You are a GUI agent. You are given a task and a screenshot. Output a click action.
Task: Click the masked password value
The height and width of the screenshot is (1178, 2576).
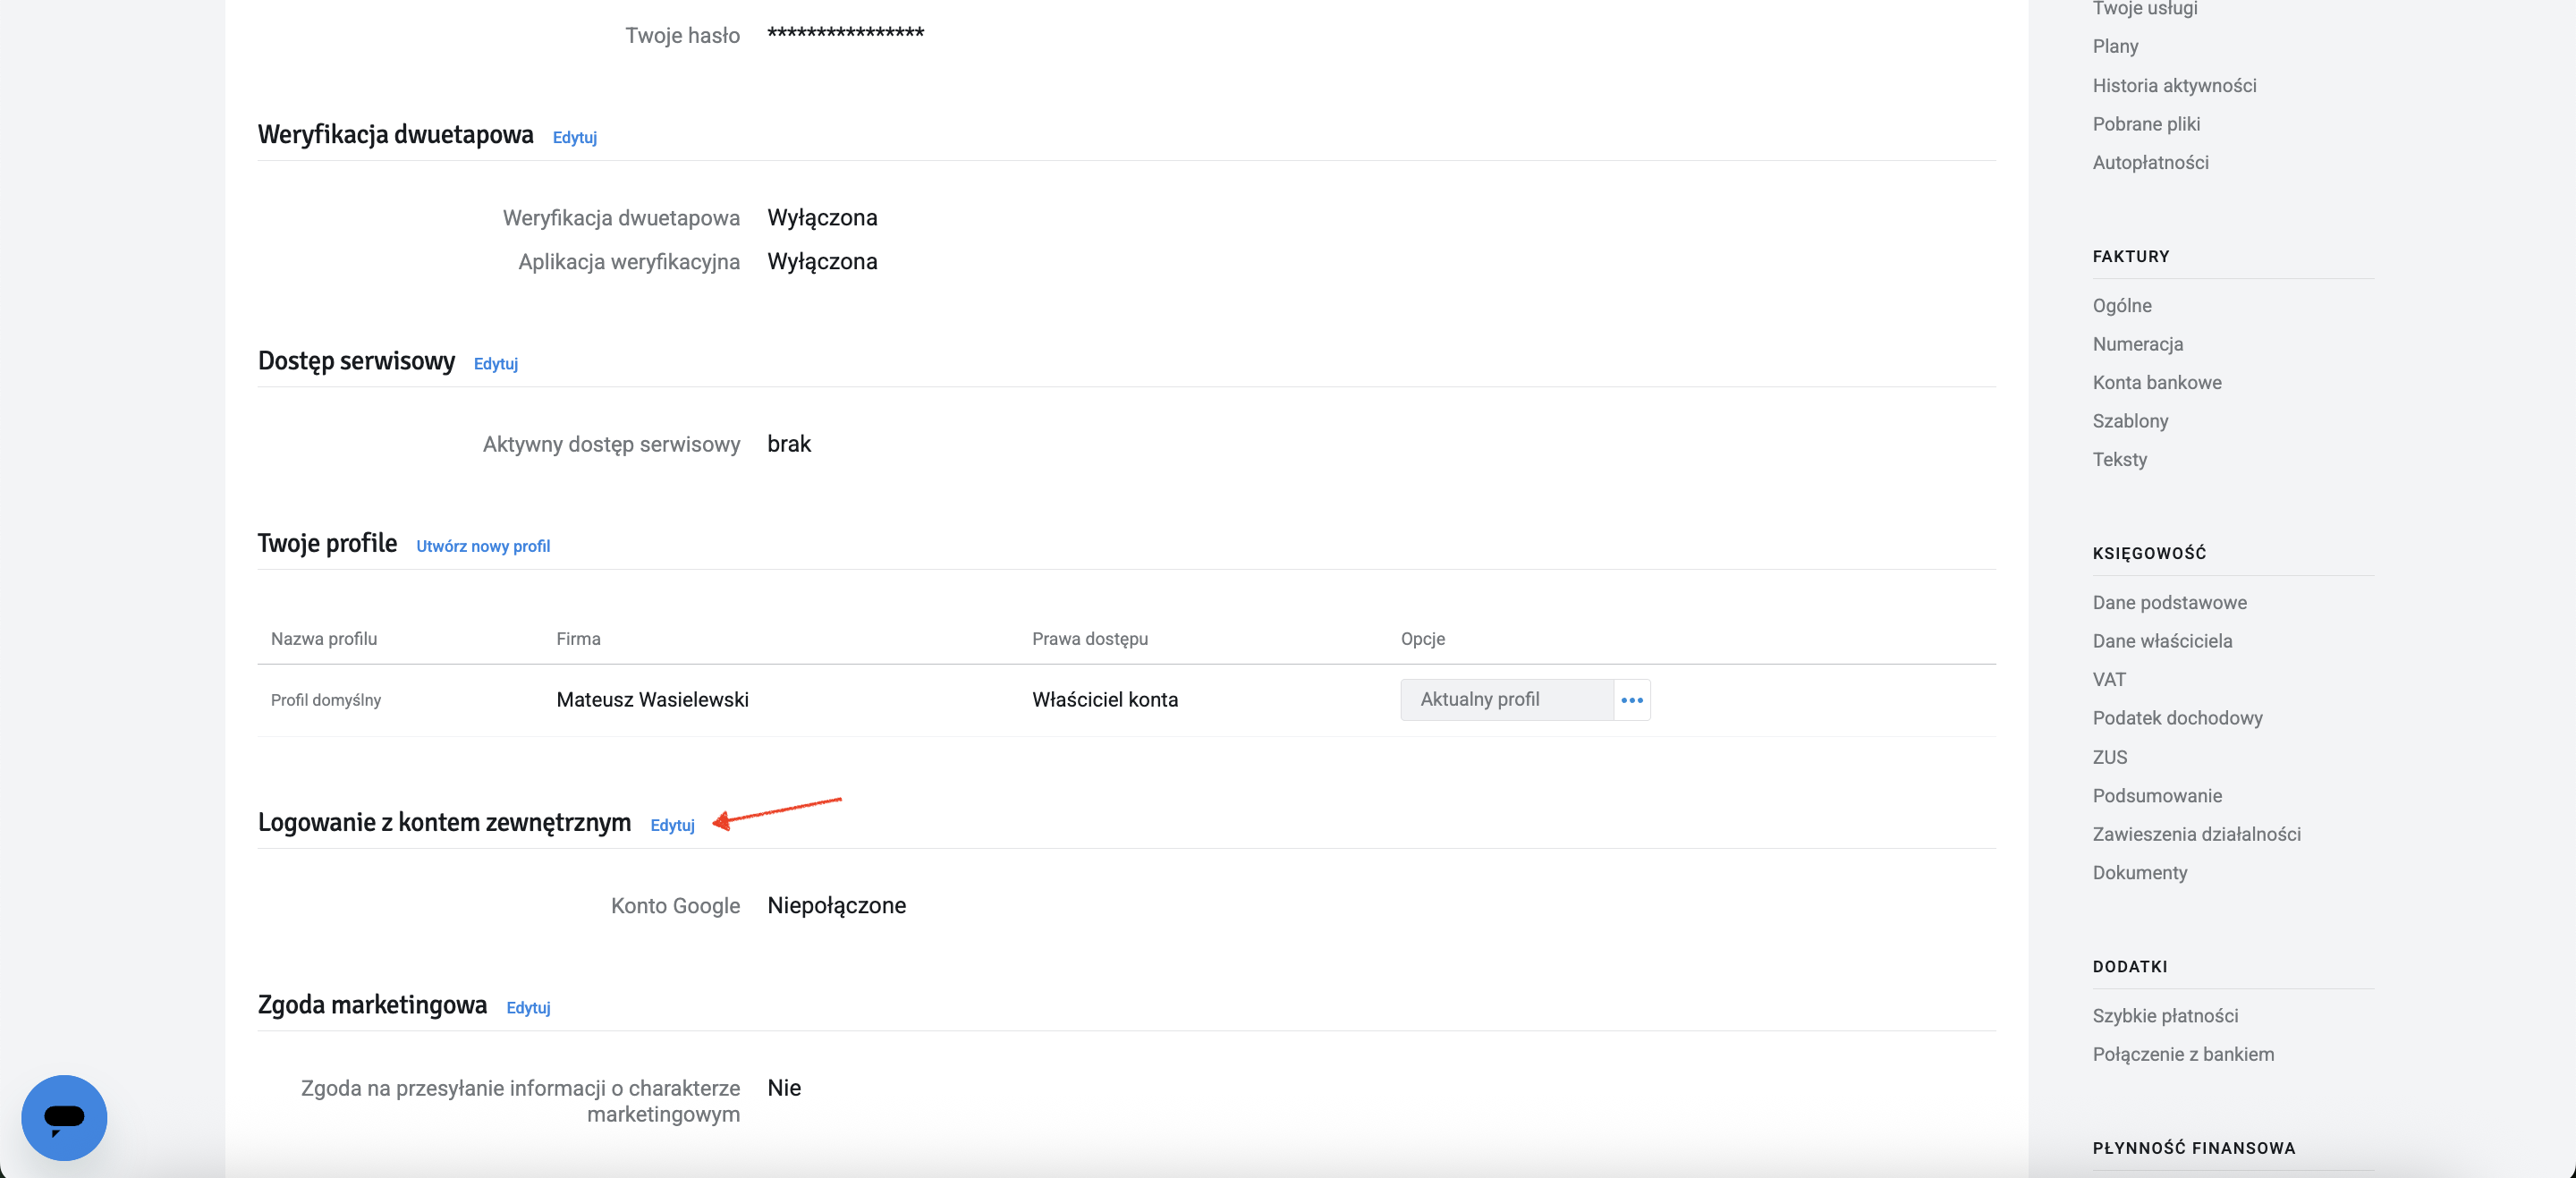coord(845,33)
